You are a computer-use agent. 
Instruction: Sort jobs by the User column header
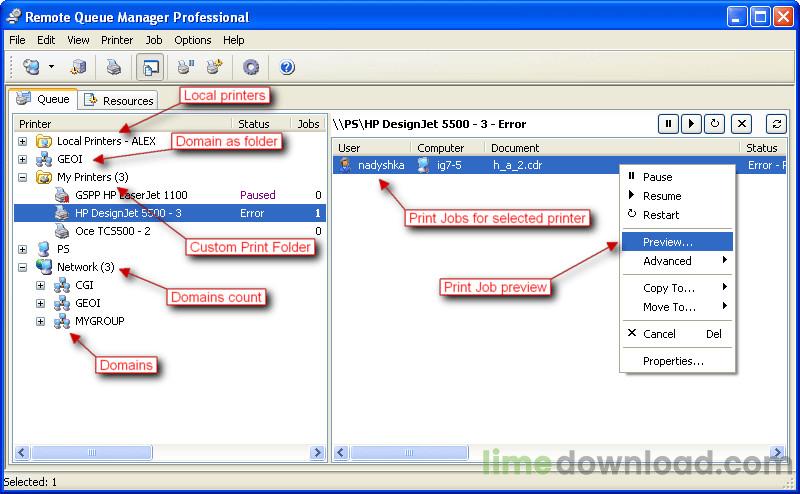coord(372,148)
